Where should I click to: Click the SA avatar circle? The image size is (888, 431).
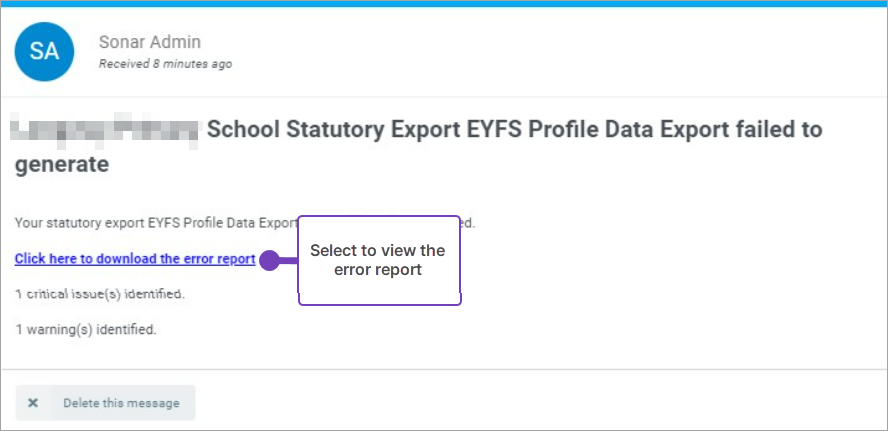pos(44,51)
